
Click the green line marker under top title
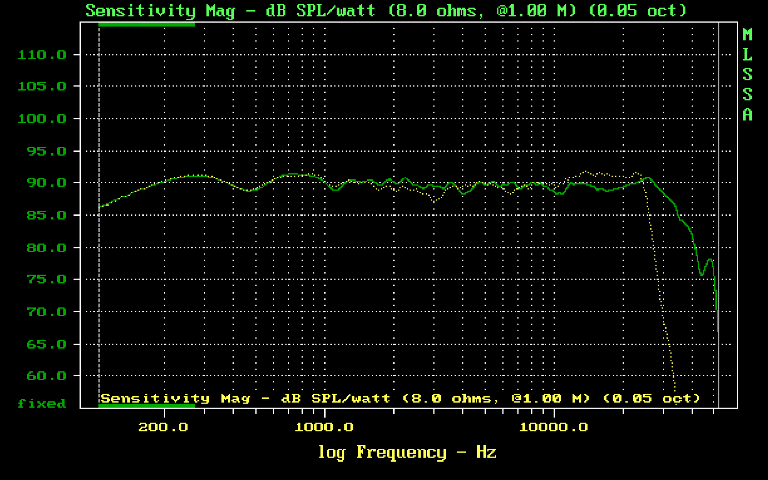click(146, 23)
